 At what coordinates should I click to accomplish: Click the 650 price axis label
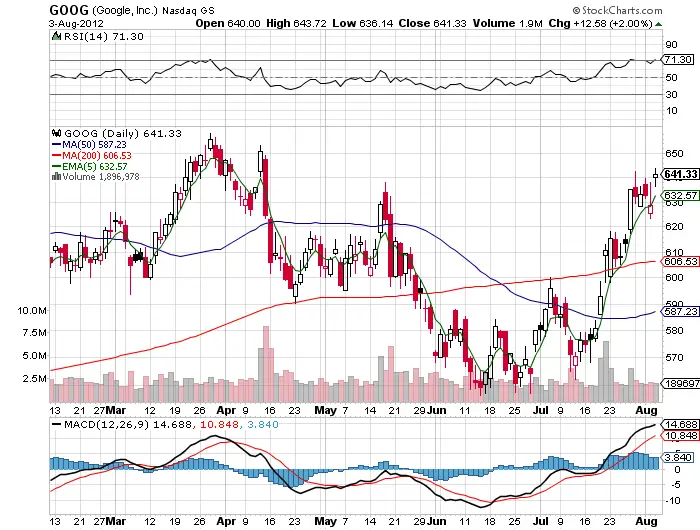point(674,153)
